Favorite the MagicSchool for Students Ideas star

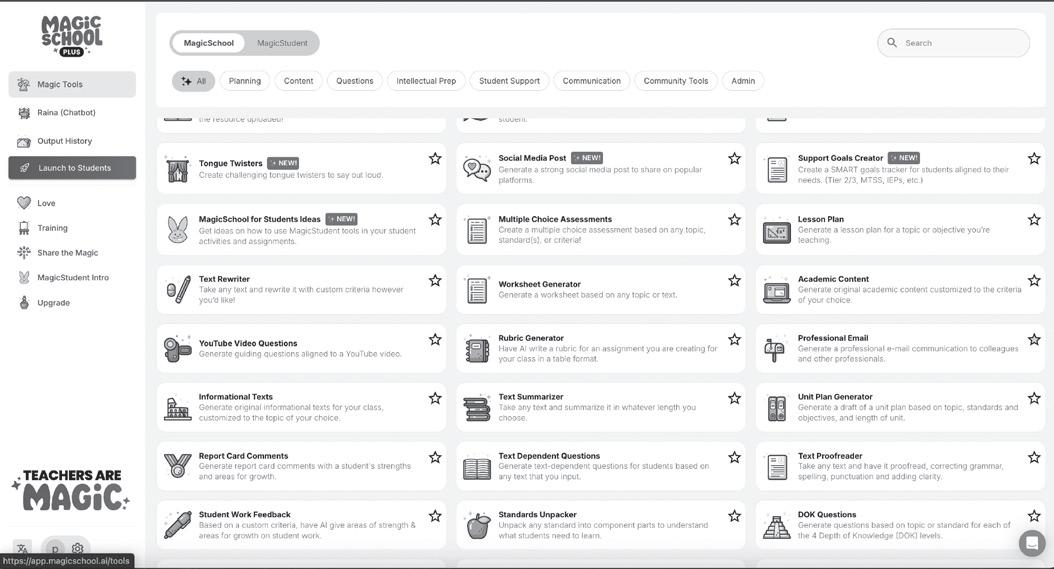(x=435, y=219)
